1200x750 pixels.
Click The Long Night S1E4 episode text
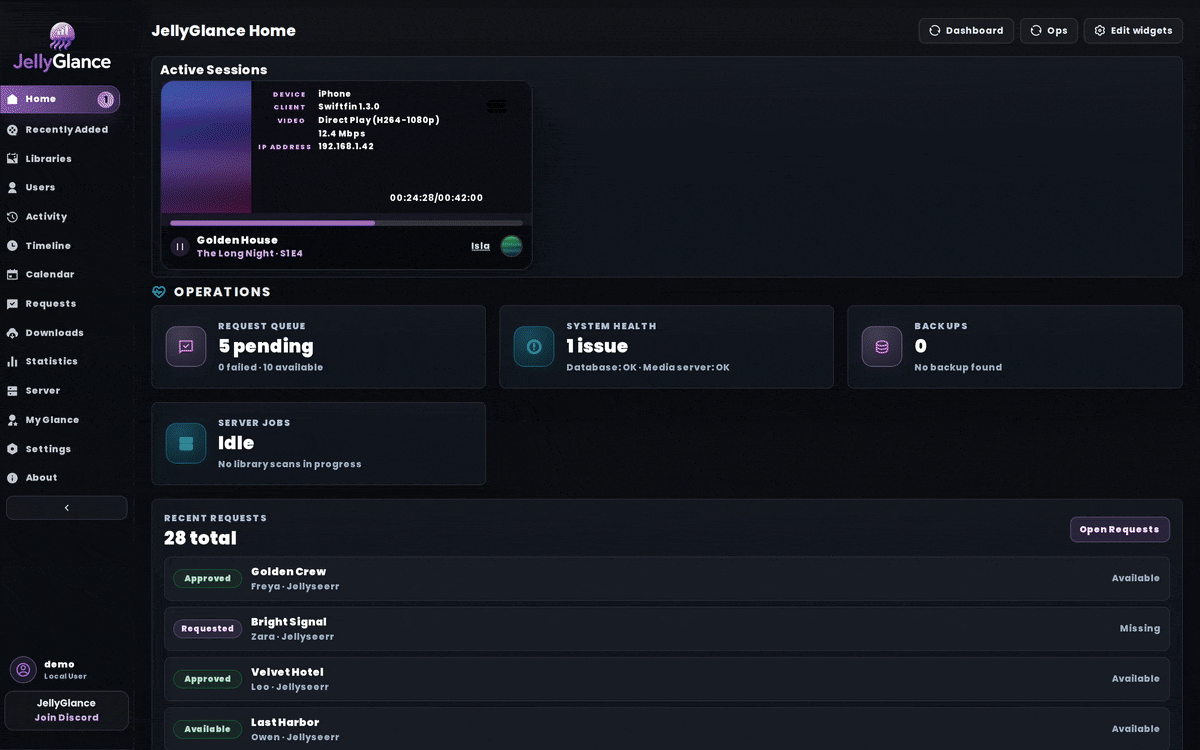tap(249, 254)
